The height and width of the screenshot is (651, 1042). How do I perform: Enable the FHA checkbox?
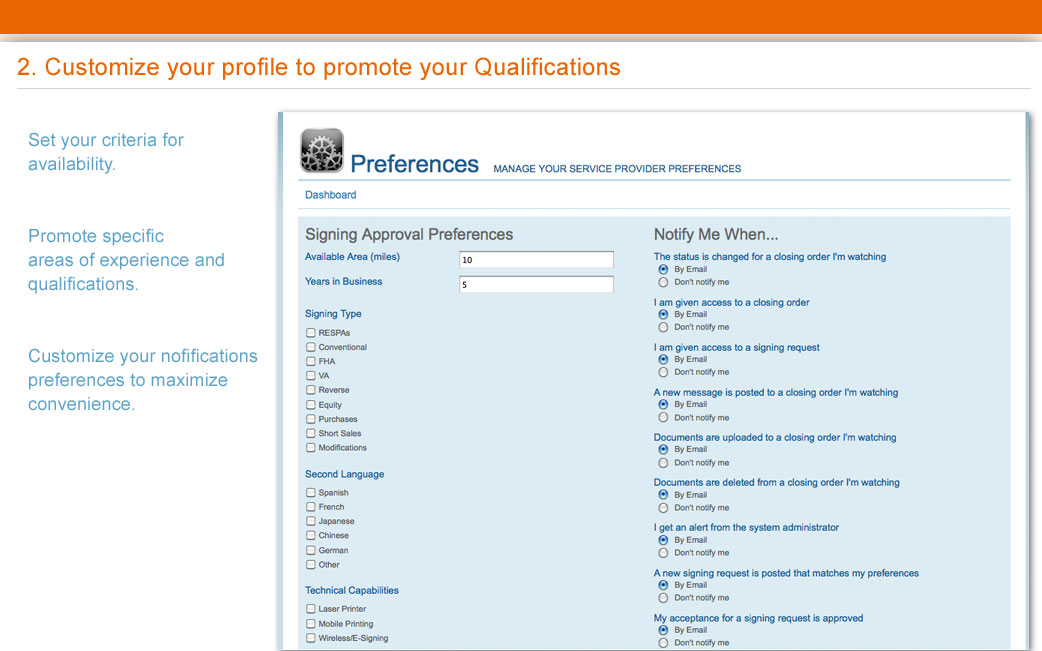tap(310, 361)
